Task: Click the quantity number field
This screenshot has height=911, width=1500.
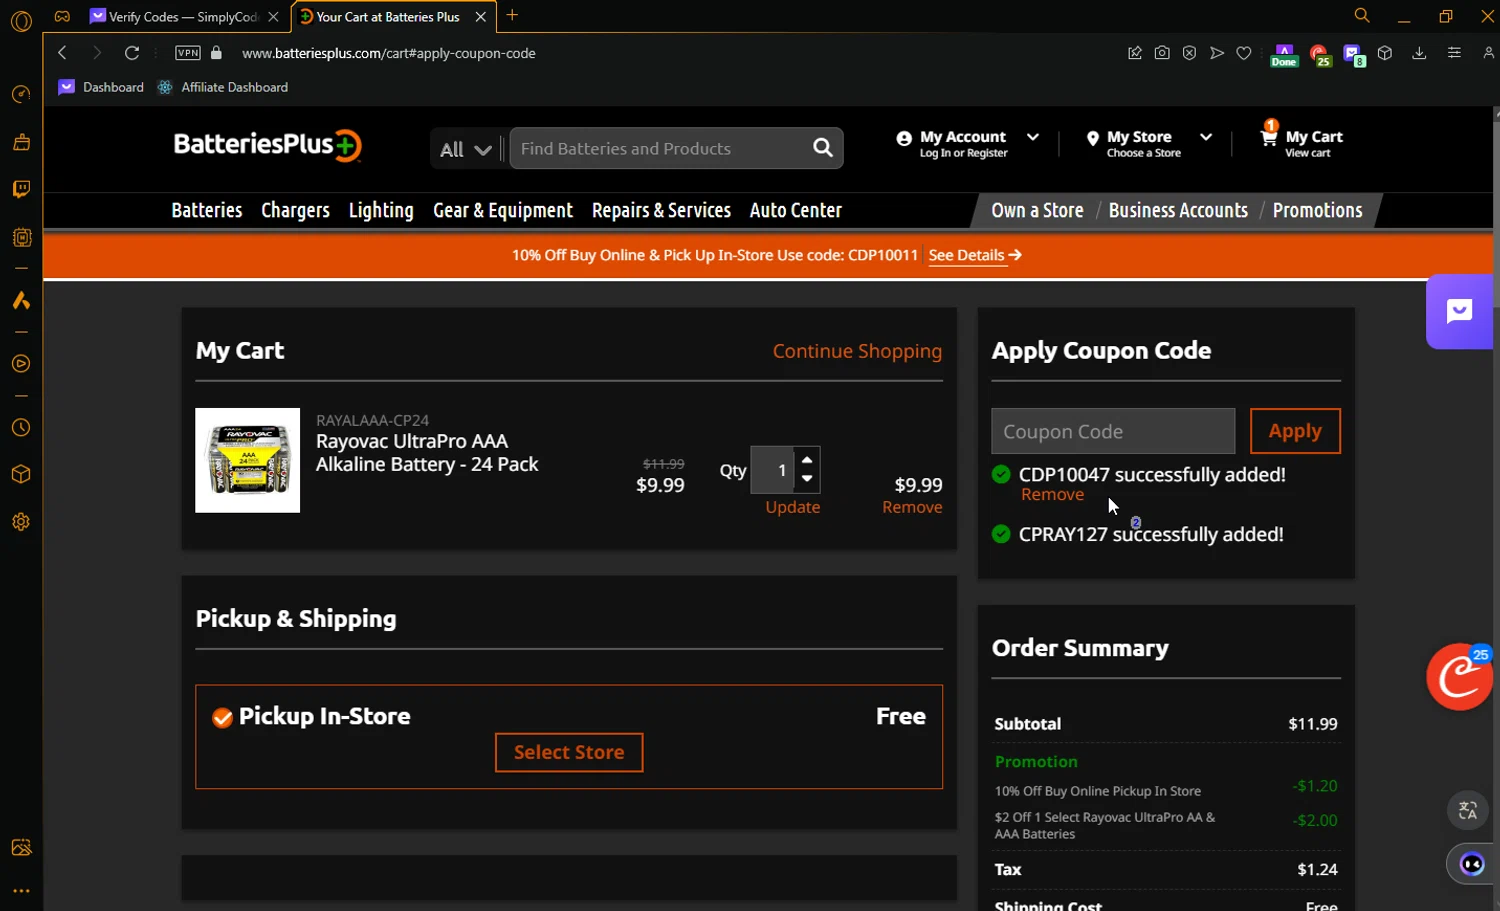Action: point(774,470)
